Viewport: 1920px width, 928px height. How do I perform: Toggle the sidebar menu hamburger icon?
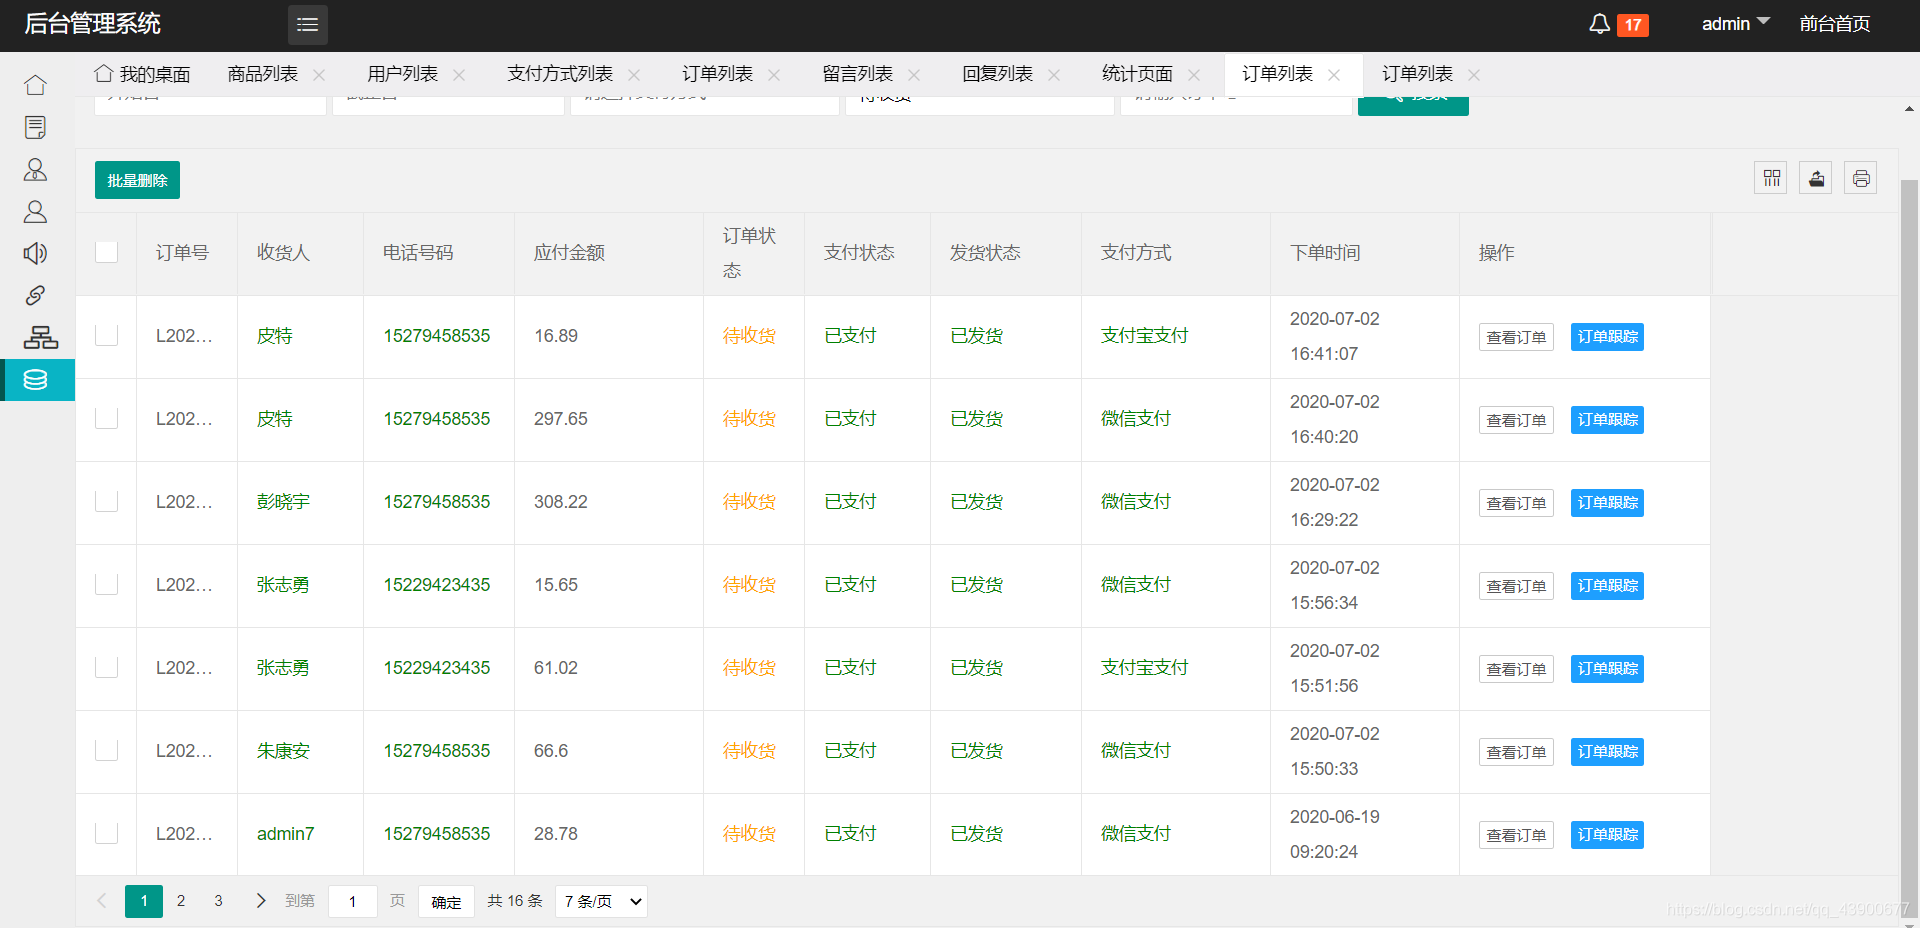coord(307,25)
